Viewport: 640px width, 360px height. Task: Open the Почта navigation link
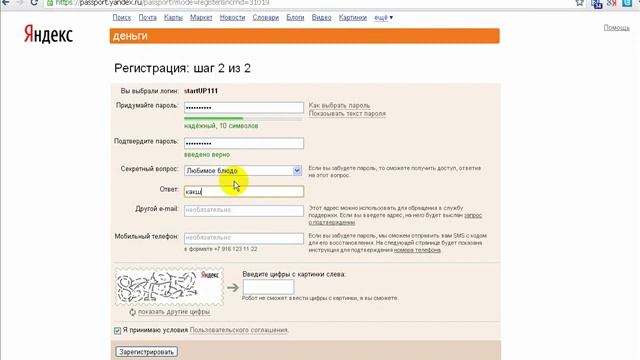pyautogui.click(x=147, y=18)
